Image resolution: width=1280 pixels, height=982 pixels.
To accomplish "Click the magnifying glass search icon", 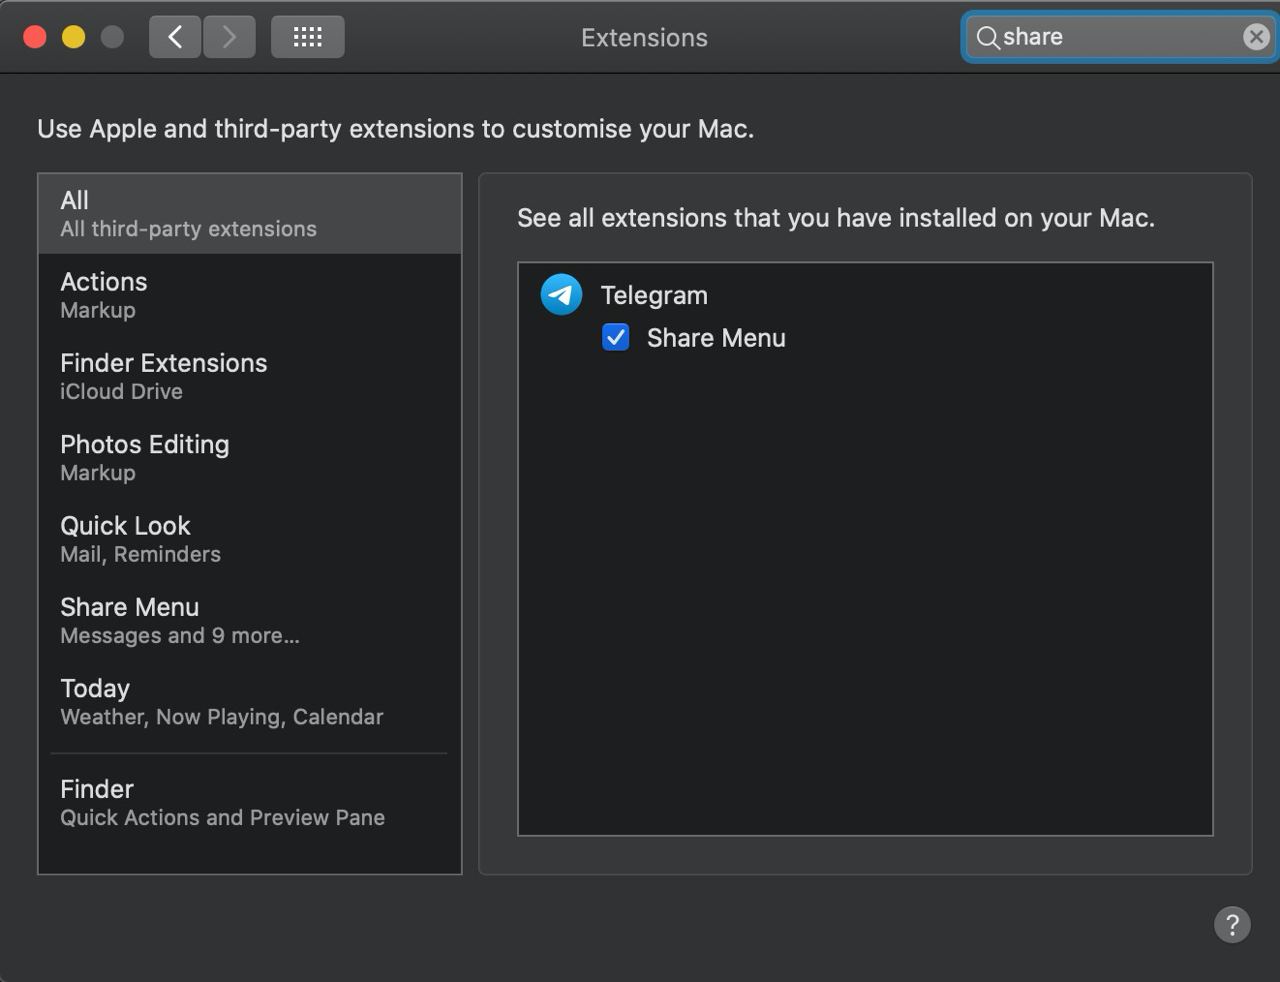I will [988, 38].
